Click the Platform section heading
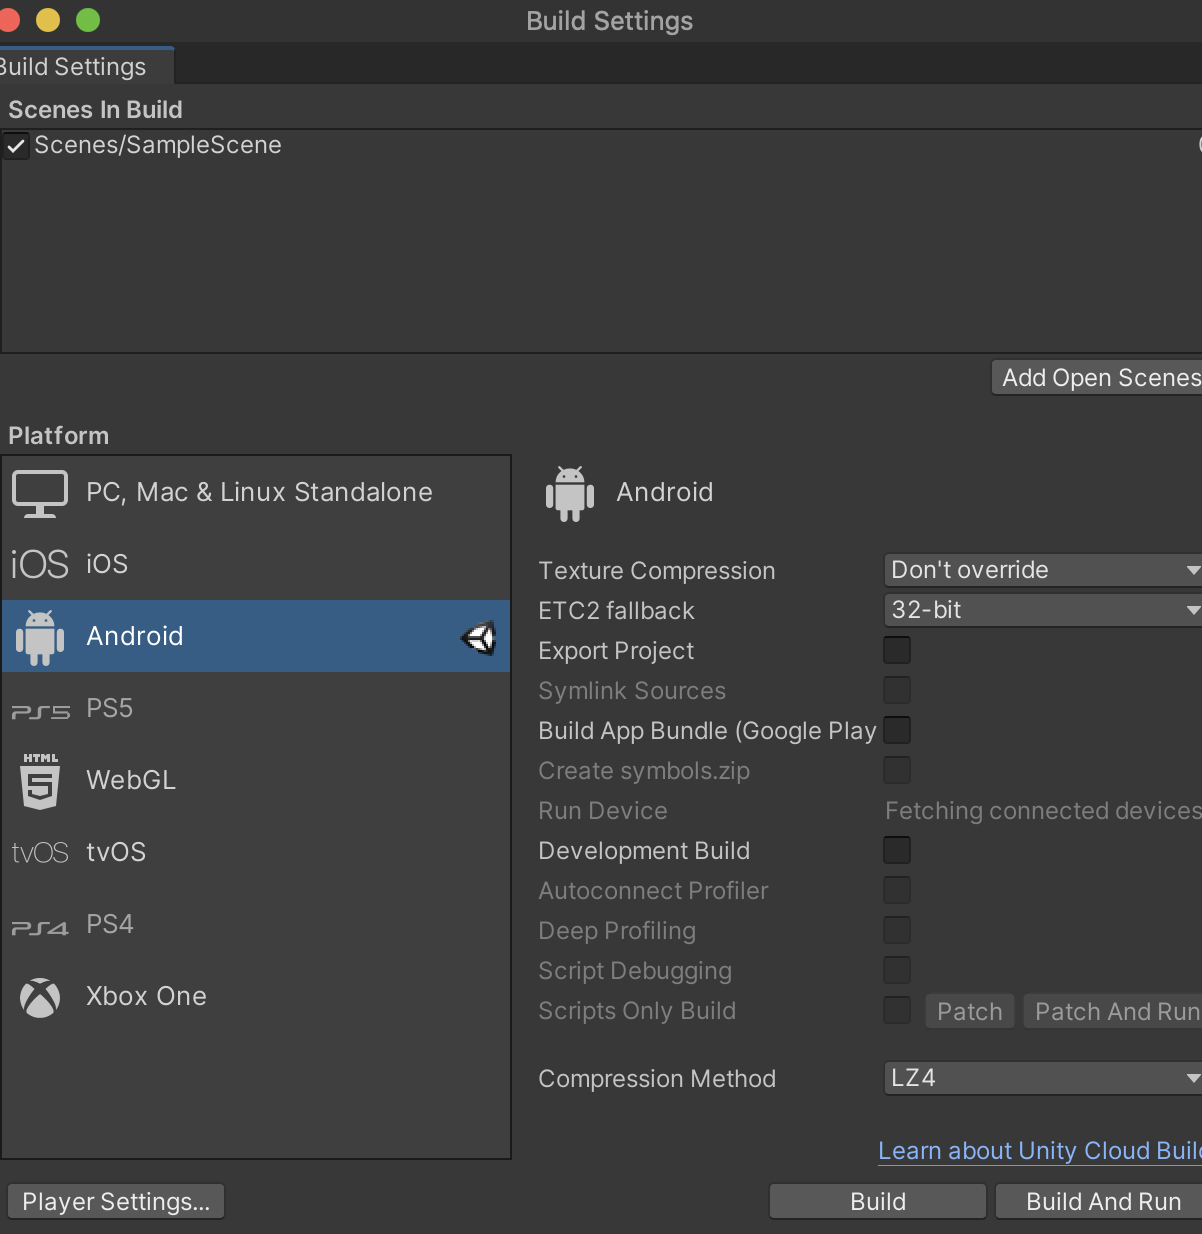1202x1234 pixels. coord(59,436)
